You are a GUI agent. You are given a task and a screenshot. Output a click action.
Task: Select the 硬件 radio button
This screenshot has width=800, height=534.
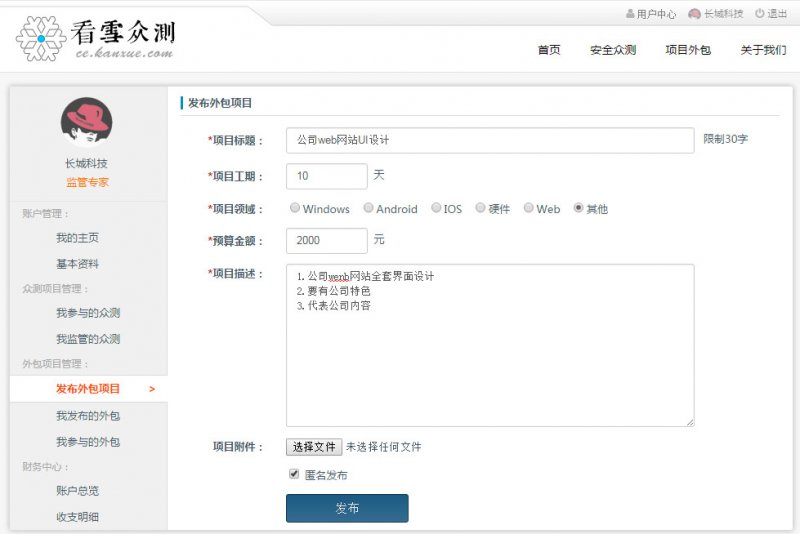(480, 208)
